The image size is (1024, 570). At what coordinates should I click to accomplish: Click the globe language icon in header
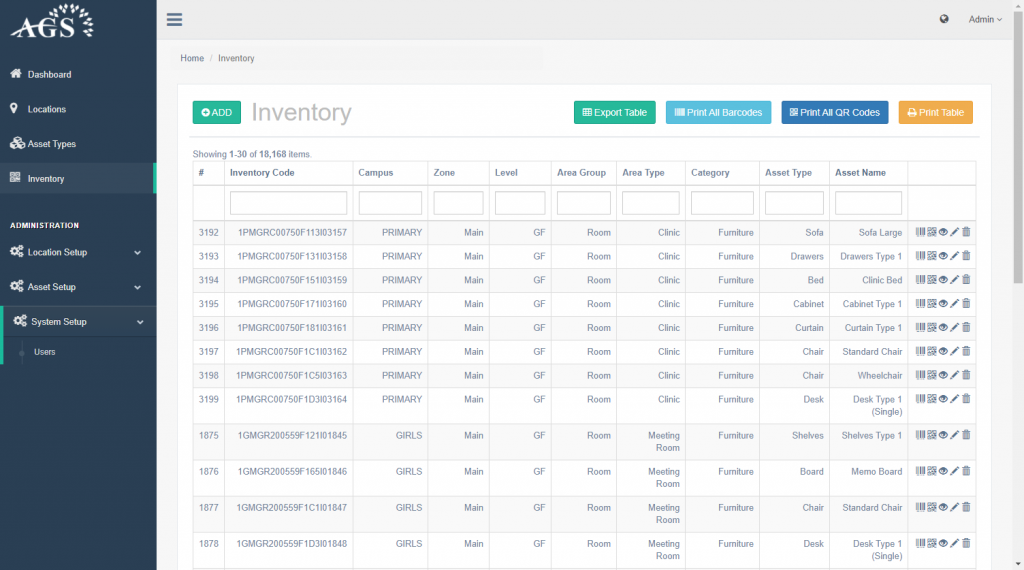(944, 19)
